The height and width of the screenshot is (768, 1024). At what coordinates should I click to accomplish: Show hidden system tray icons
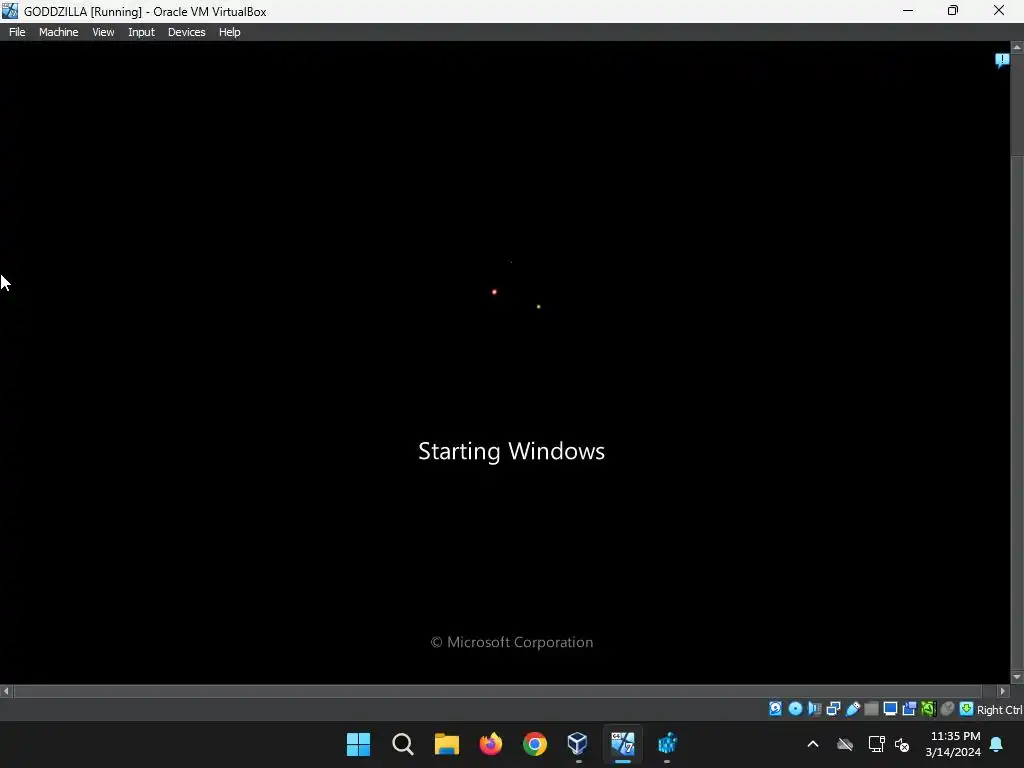click(x=813, y=744)
